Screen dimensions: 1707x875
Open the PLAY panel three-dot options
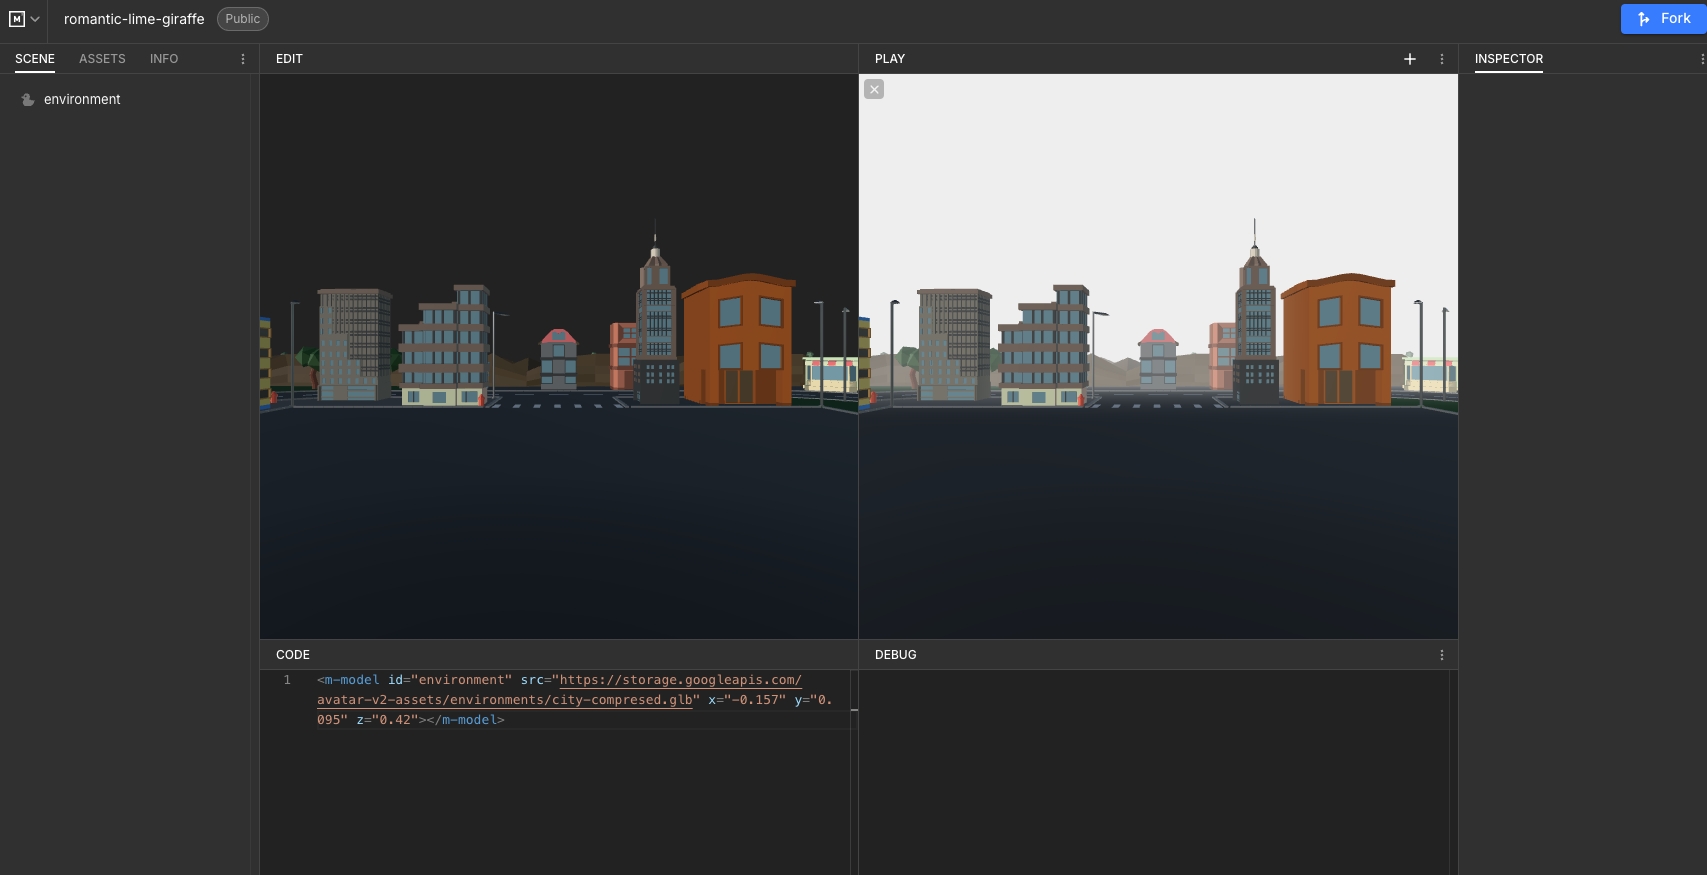(x=1442, y=59)
